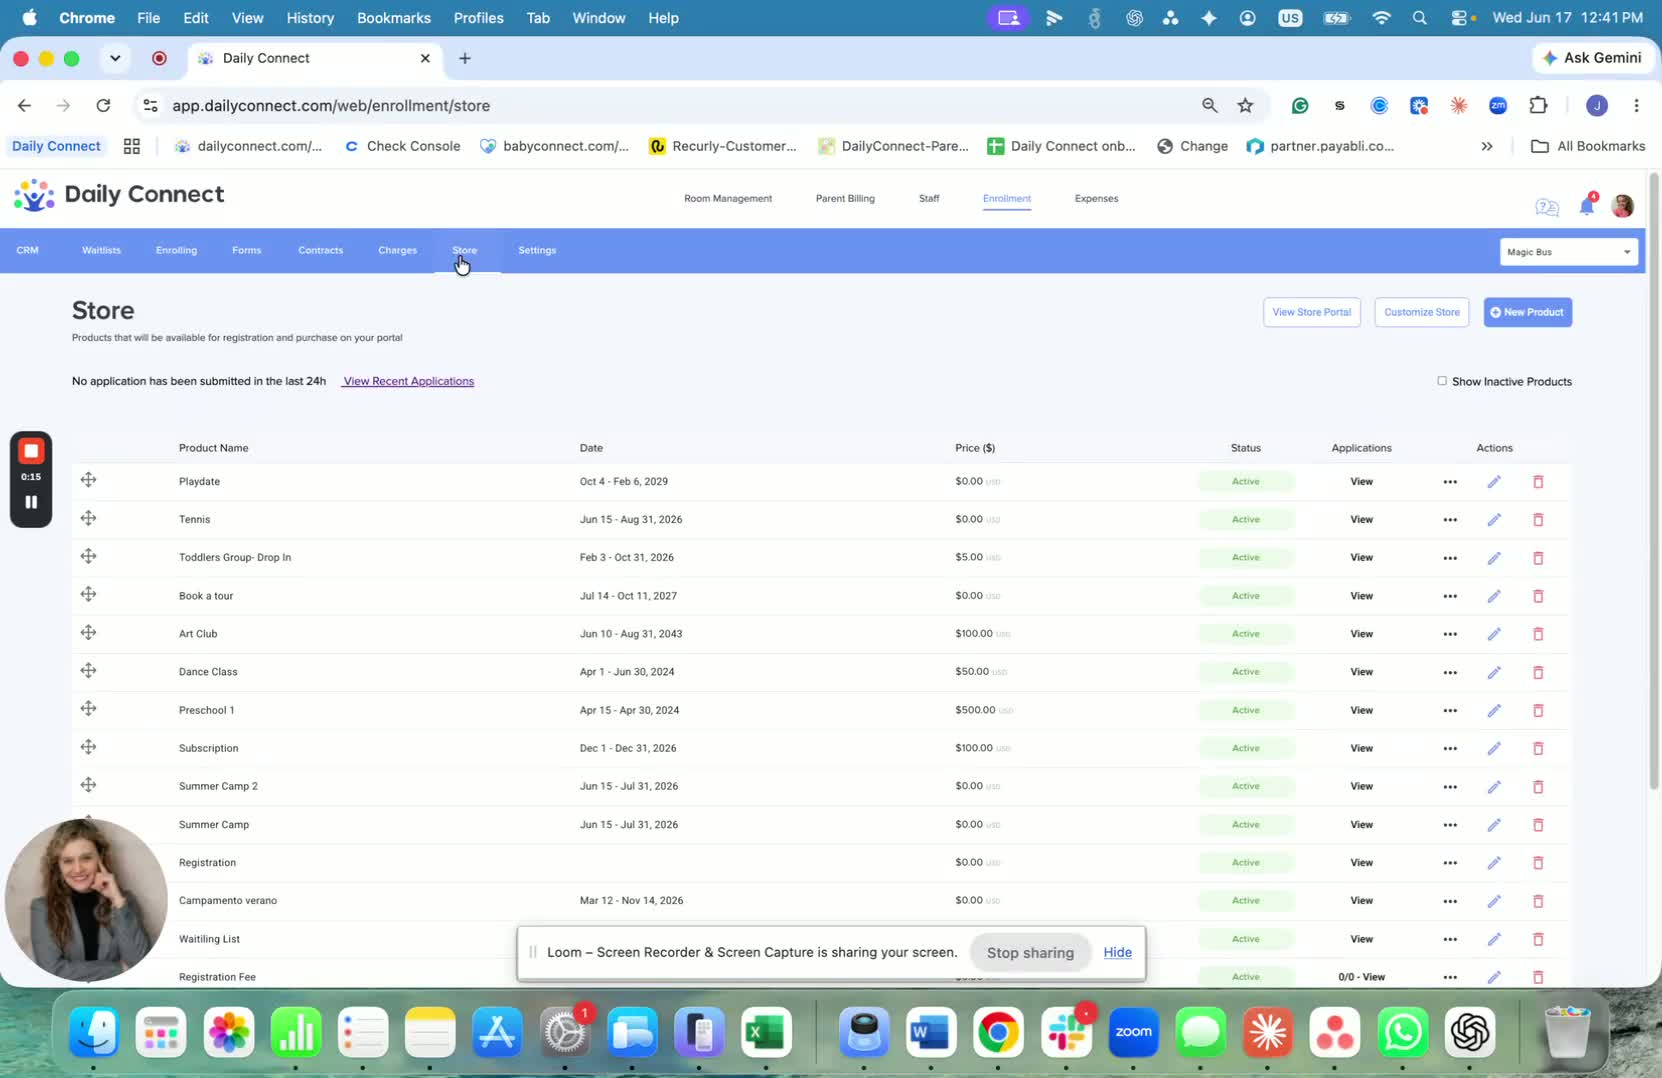This screenshot has width=1662, height=1078.
Task: Go to the Waitlists tab
Action: pyautogui.click(x=101, y=250)
